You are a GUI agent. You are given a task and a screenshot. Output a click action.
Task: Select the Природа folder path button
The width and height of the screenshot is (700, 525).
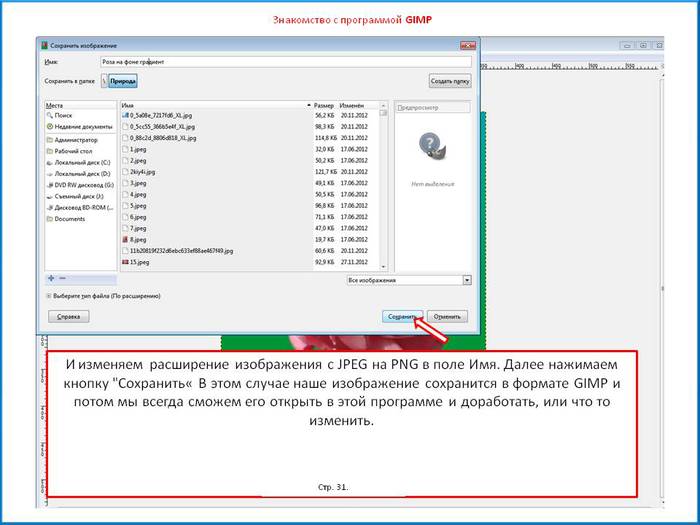pos(123,81)
